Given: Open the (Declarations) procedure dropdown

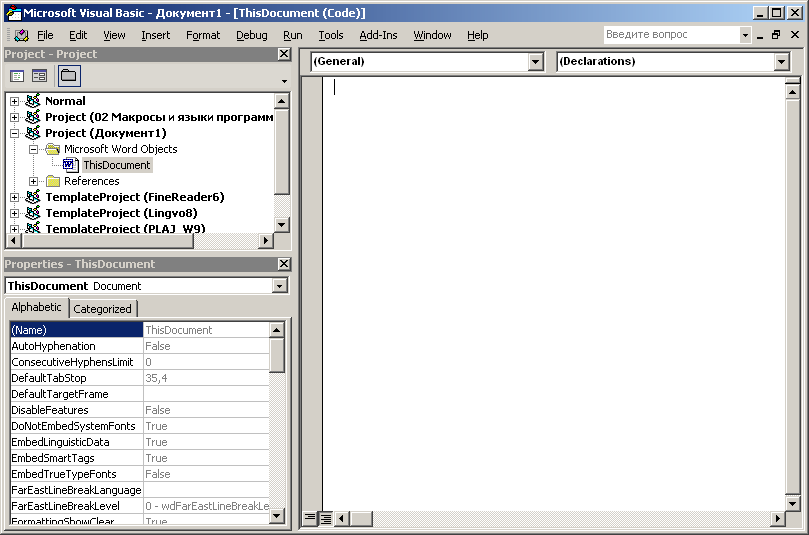Looking at the screenshot, I should (782, 62).
